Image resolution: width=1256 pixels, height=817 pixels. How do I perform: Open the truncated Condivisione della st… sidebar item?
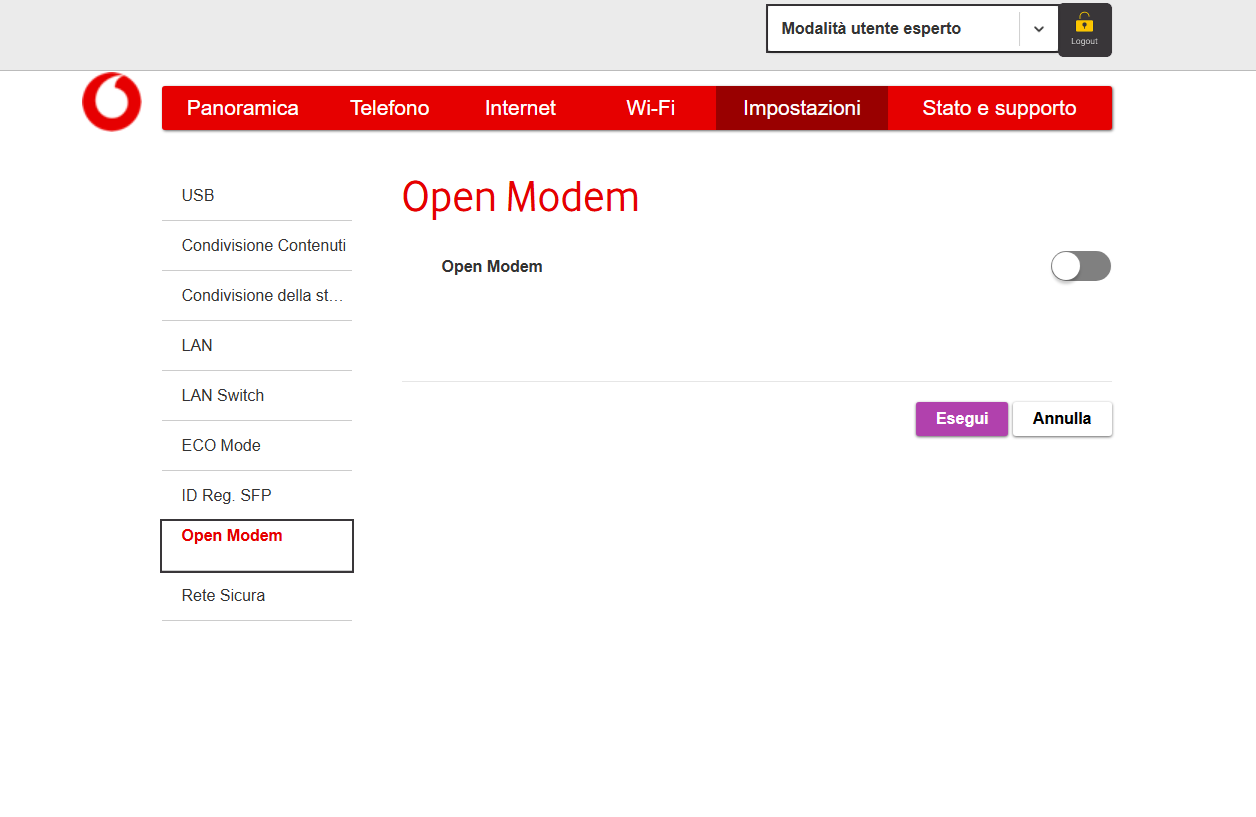point(257,296)
